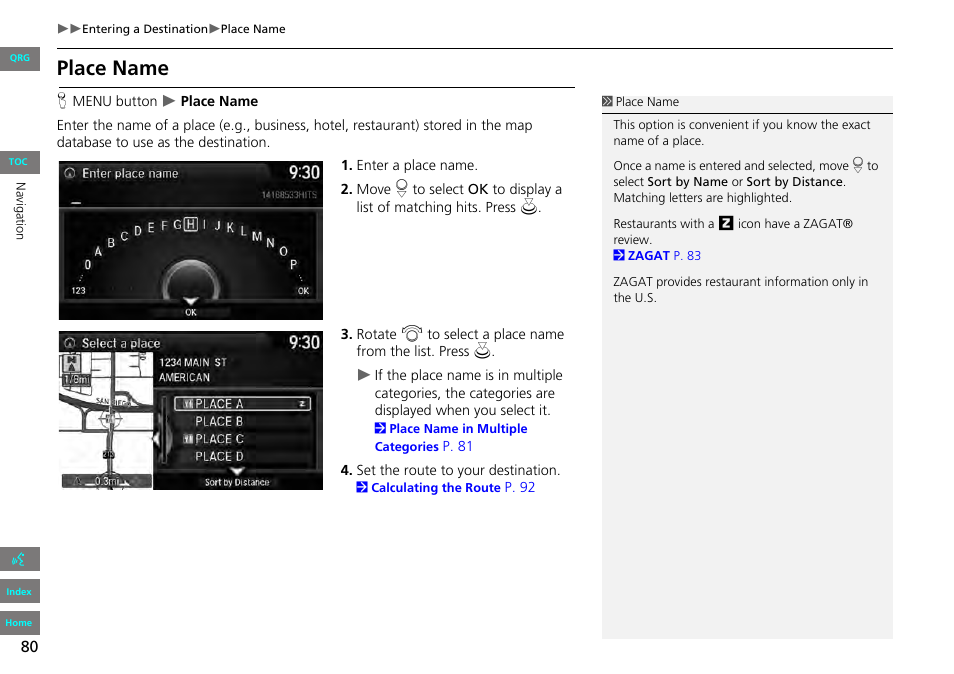Click the joystick icon in step 2
Viewport: 954px width, 674px height.
point(402,188)
